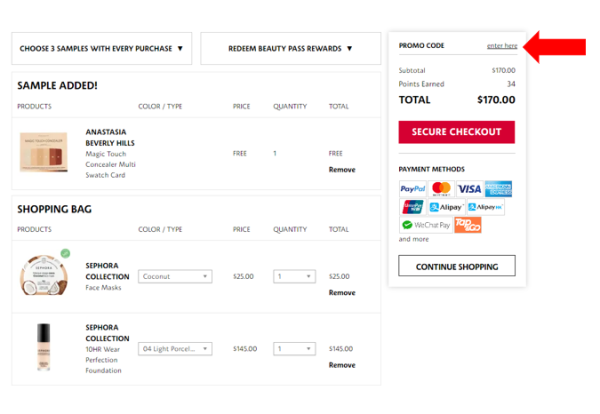
Task: Click the AlipayHK payment icon
Action: (485, 207)
